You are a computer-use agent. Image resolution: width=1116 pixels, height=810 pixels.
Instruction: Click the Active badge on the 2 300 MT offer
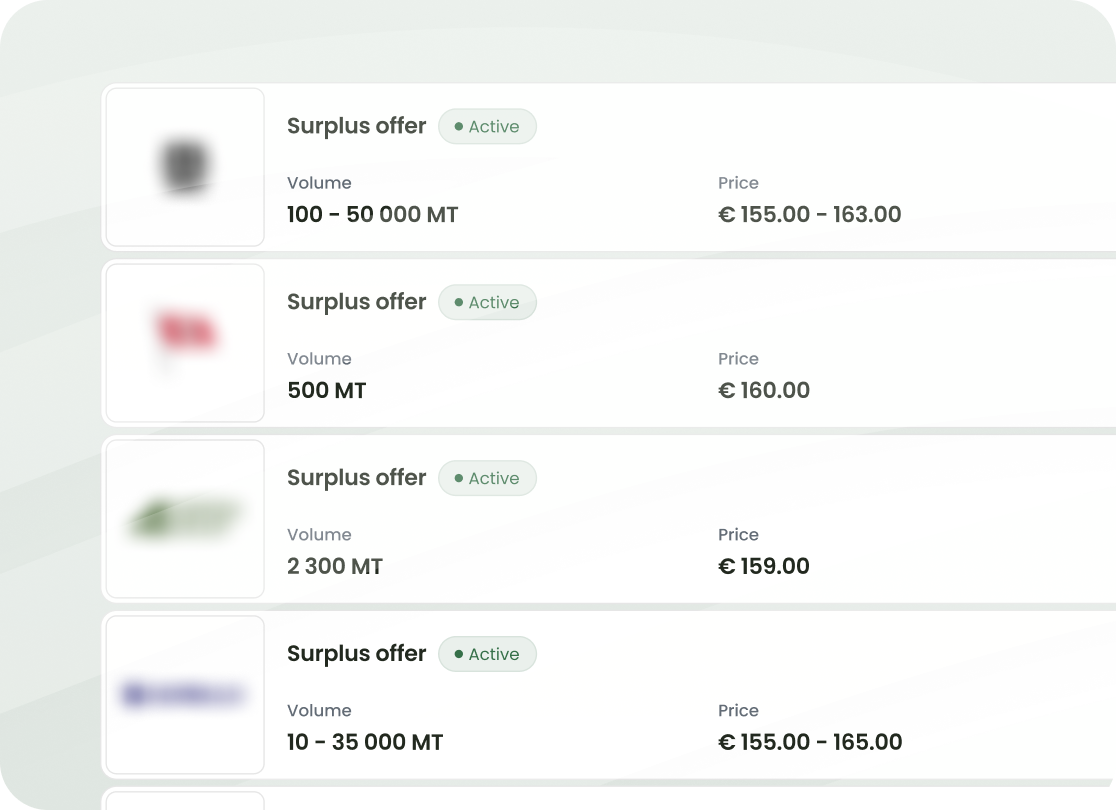point(488,478)
